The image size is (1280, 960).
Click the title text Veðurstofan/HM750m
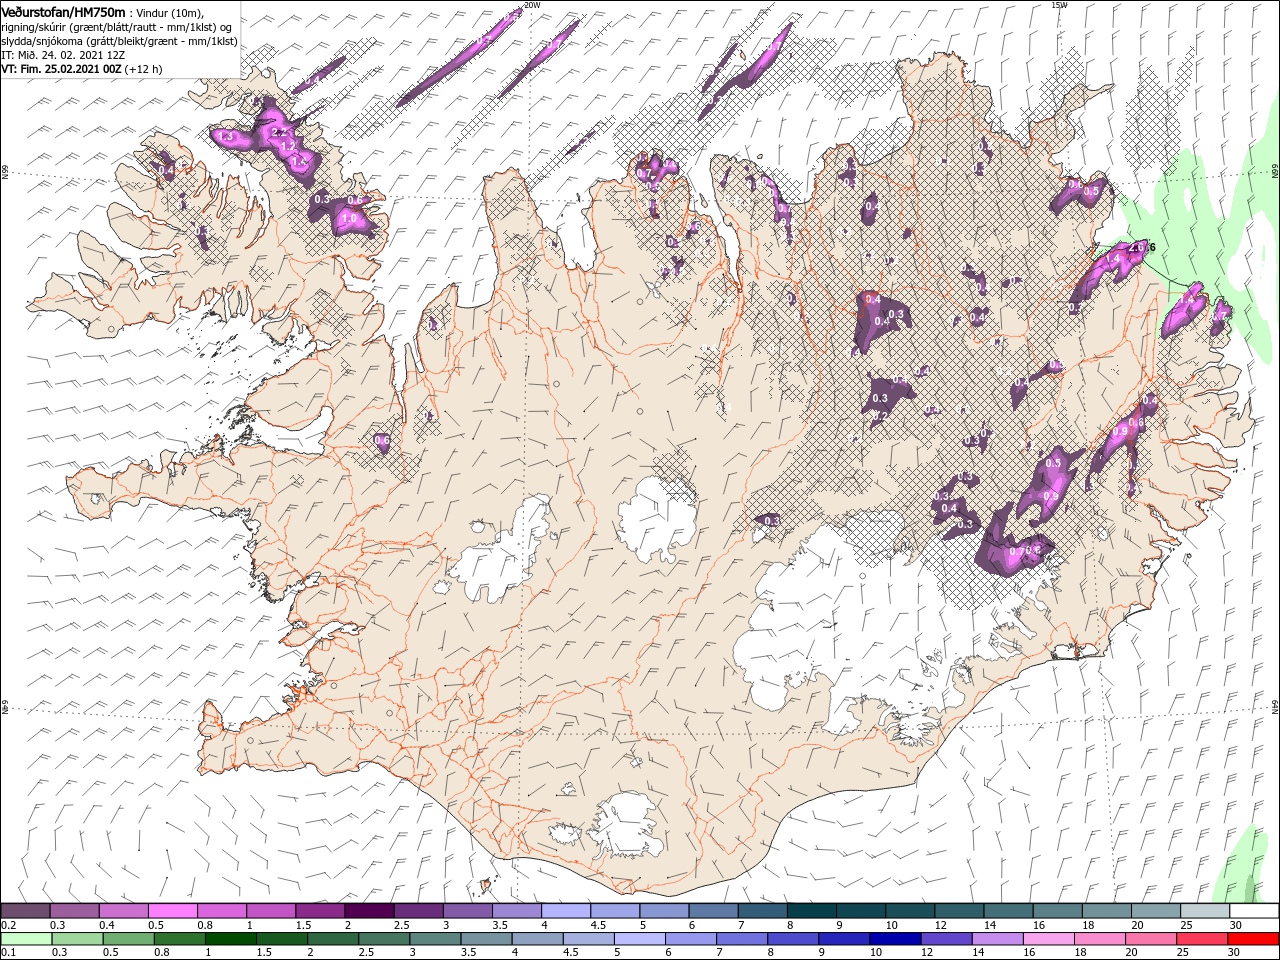point(63,11)
